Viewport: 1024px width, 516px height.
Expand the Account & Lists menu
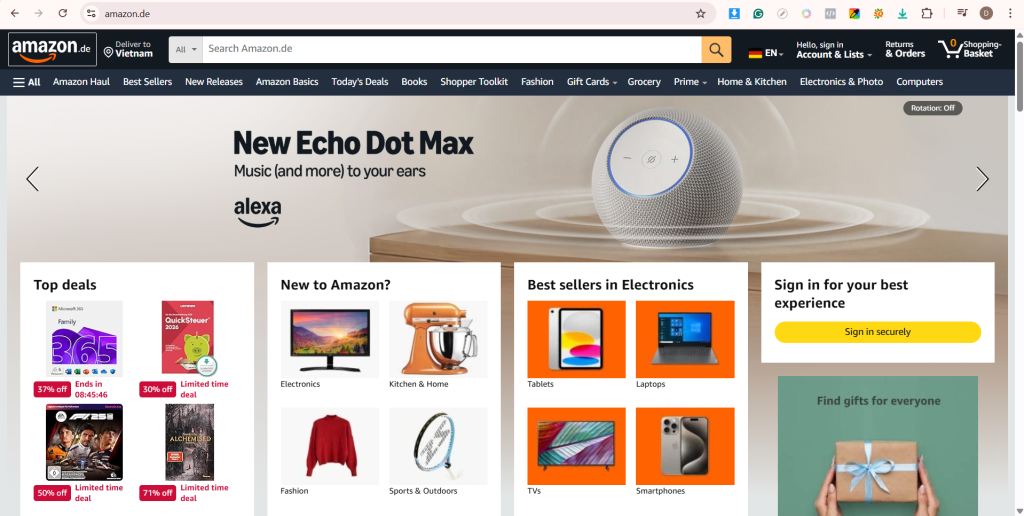pyautogui.click(x=833, y=50)
